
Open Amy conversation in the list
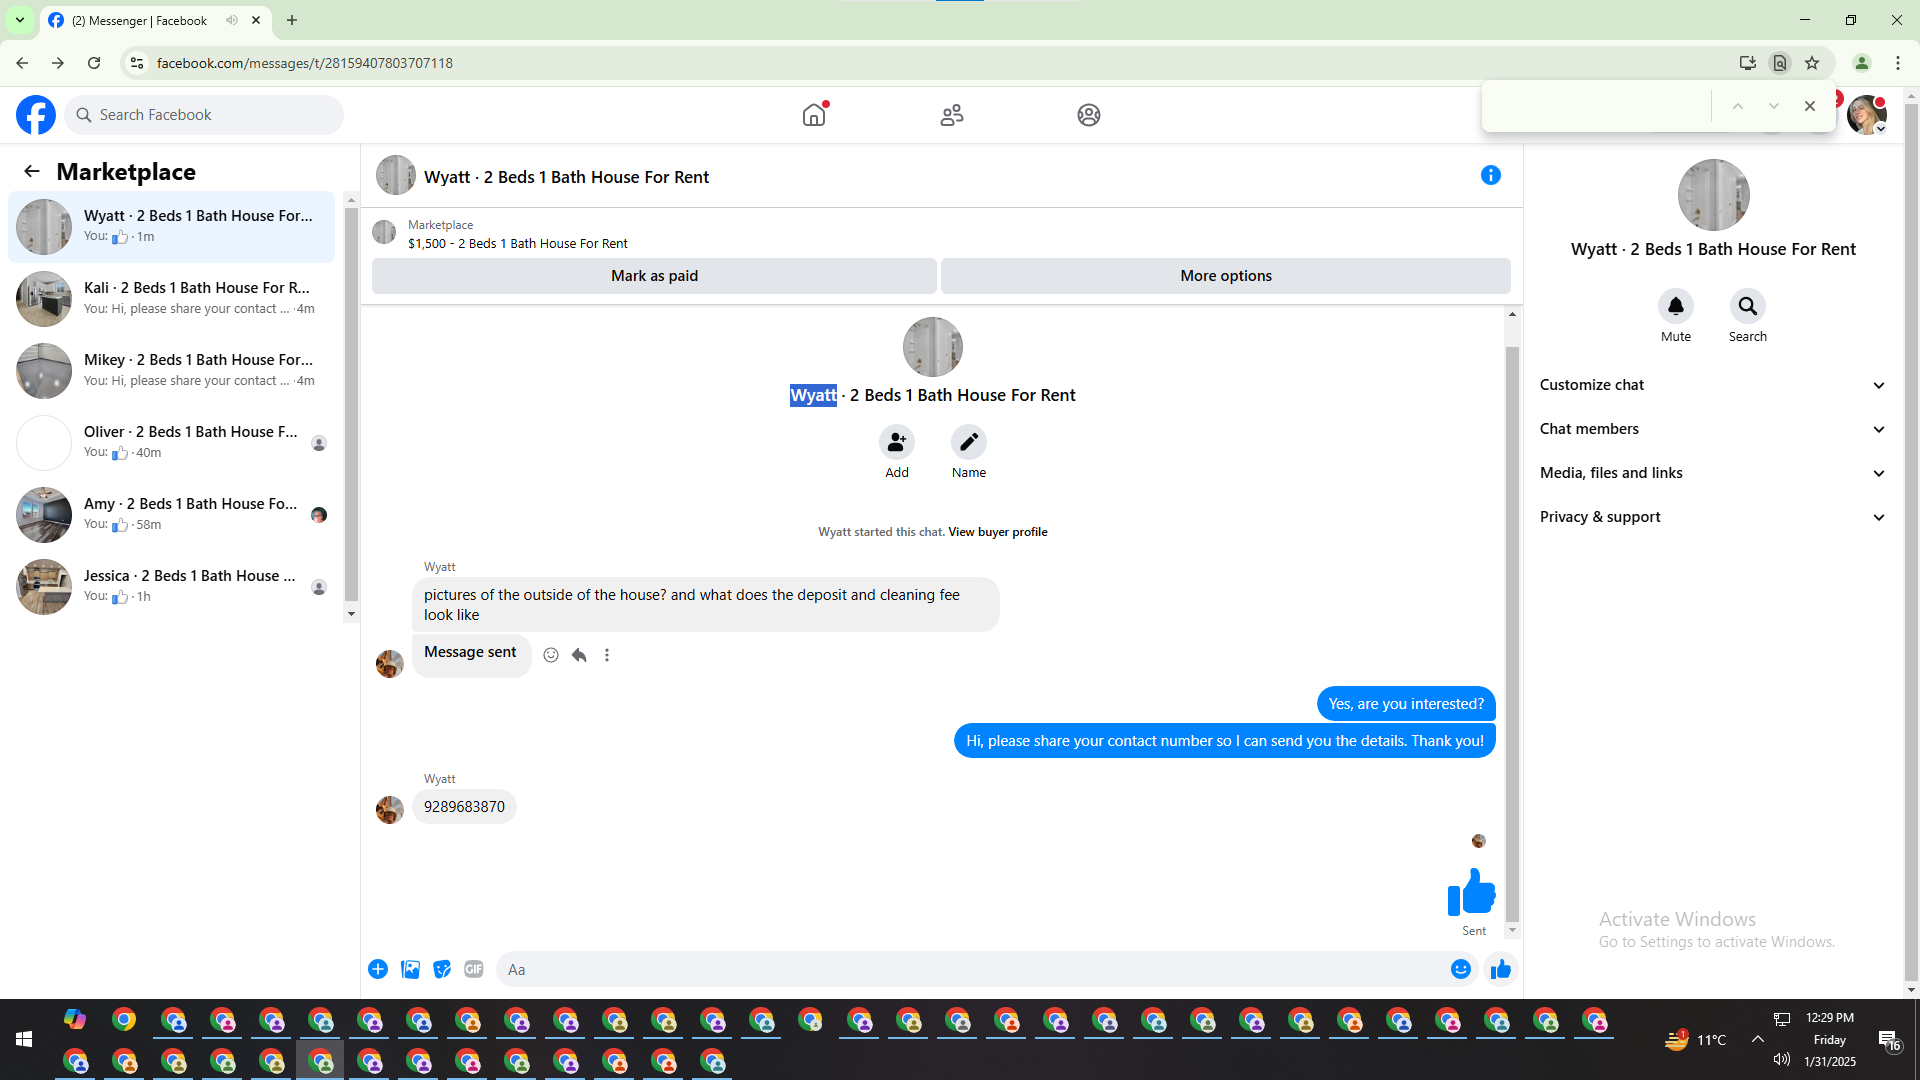point(172,515)
